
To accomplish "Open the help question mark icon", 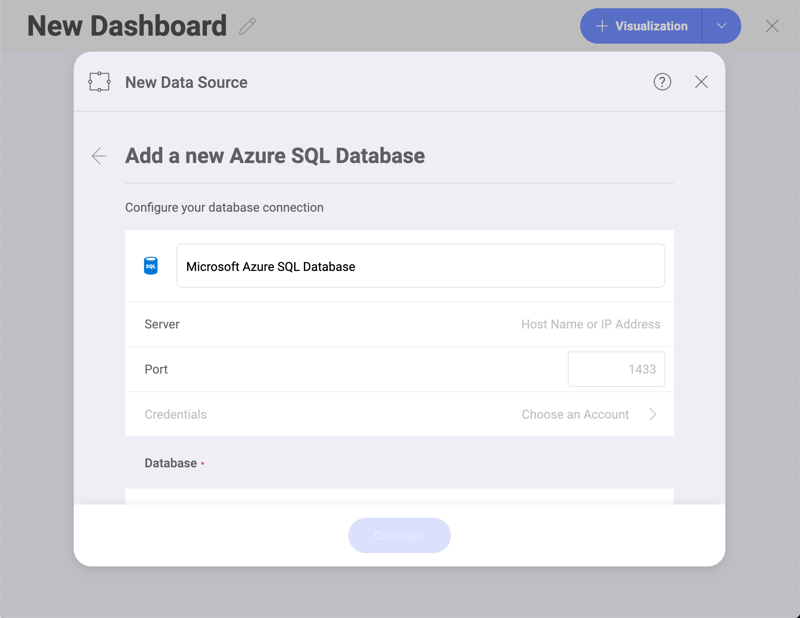I will point(662,82).
